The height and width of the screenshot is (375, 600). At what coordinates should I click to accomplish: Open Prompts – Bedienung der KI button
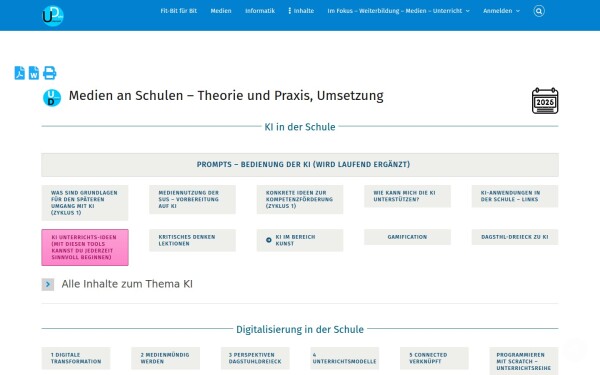[300, 165]
